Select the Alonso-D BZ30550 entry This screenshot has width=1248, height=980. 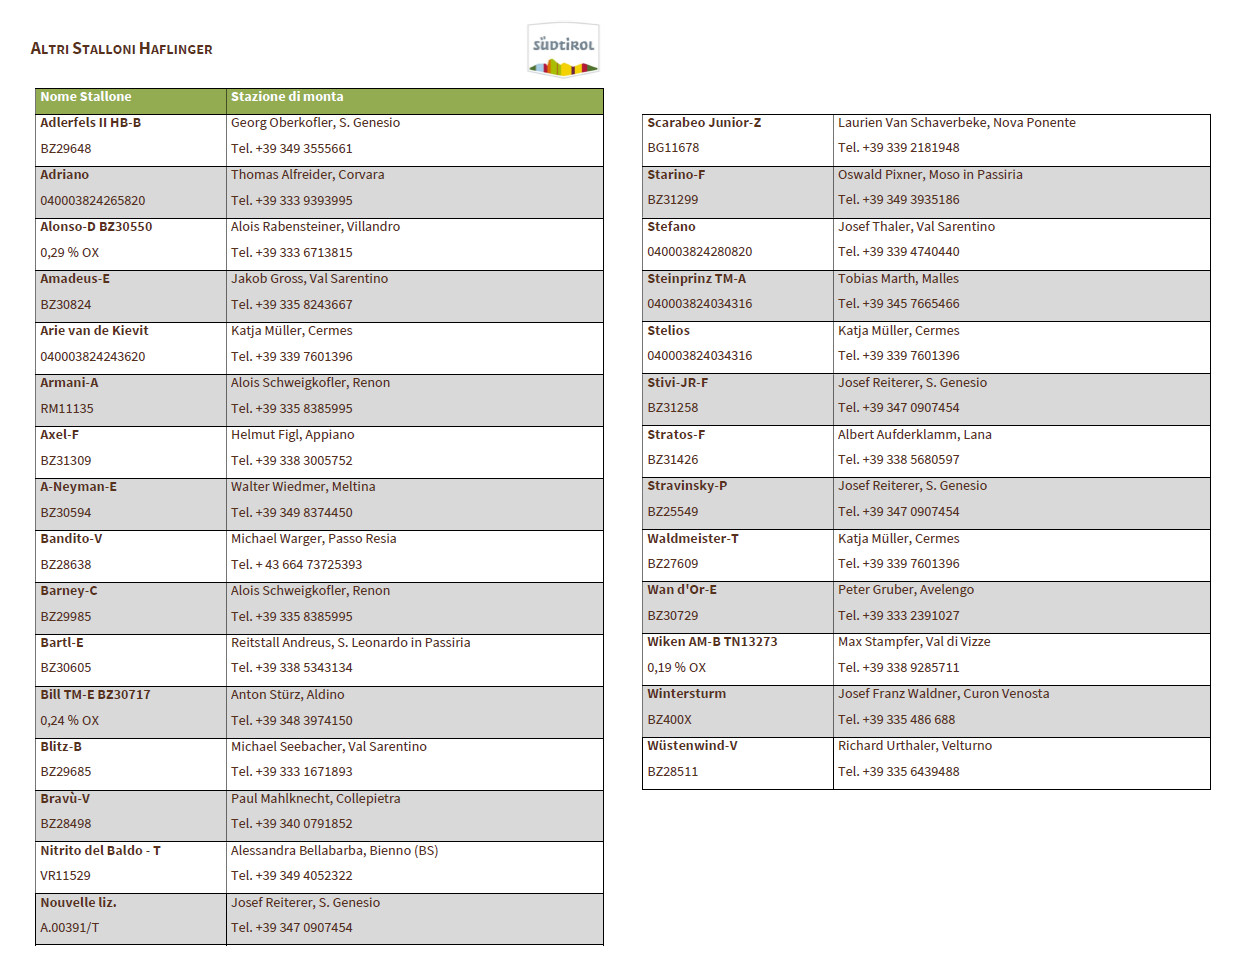click(x=96, y=227)
